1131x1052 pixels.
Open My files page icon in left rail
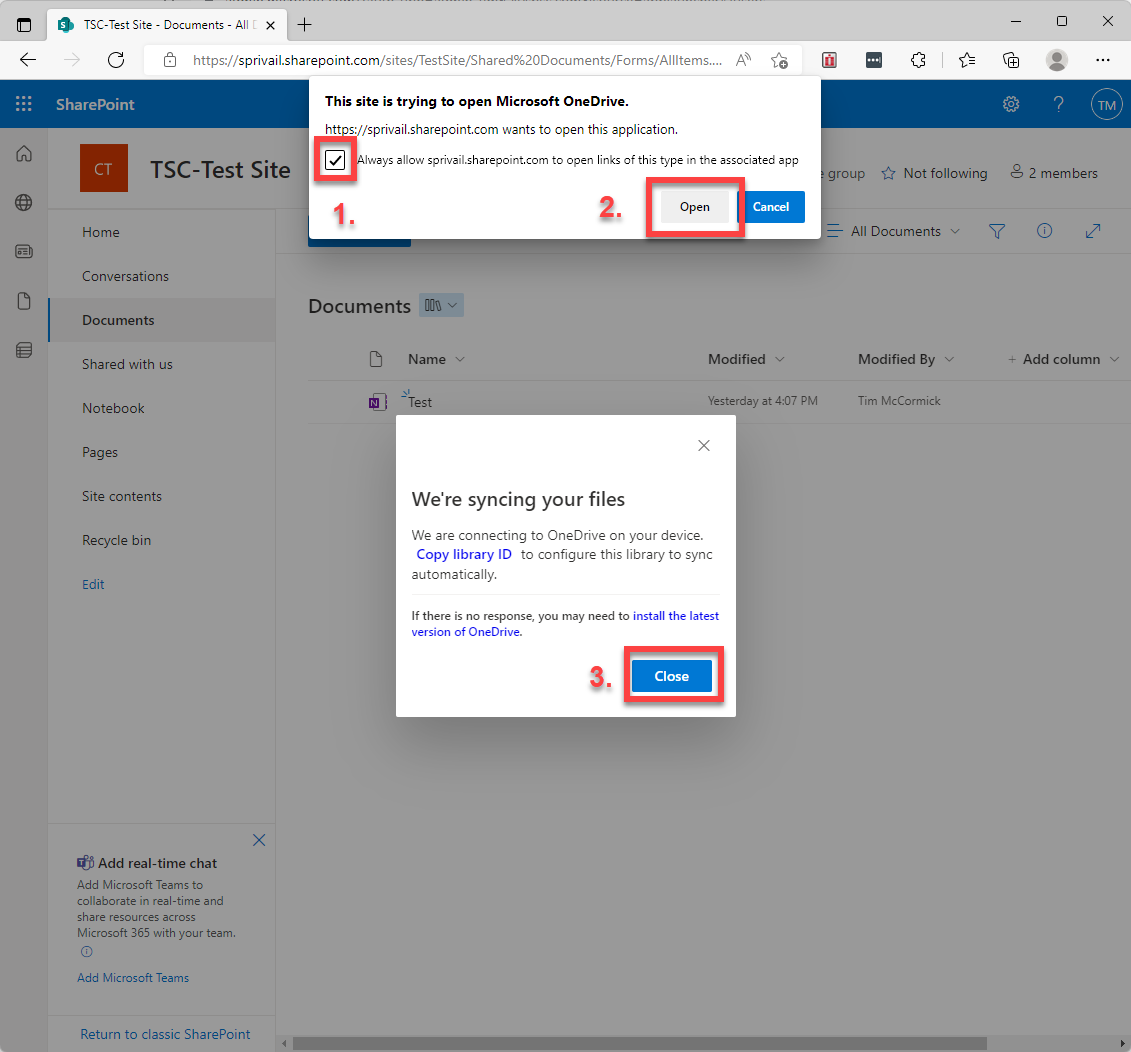24,301
